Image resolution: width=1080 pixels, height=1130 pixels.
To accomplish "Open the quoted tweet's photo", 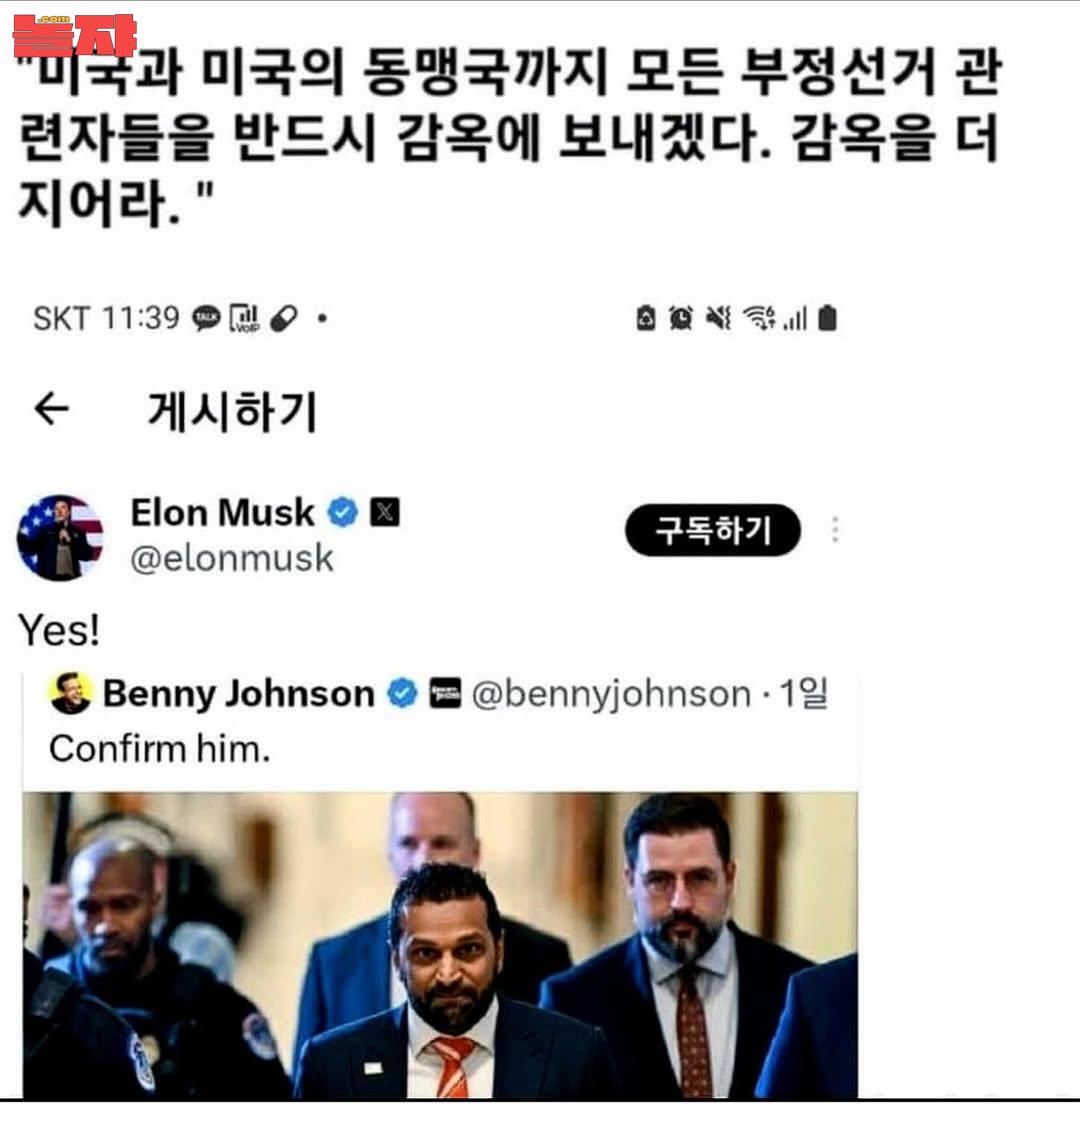I will [440, 945].
